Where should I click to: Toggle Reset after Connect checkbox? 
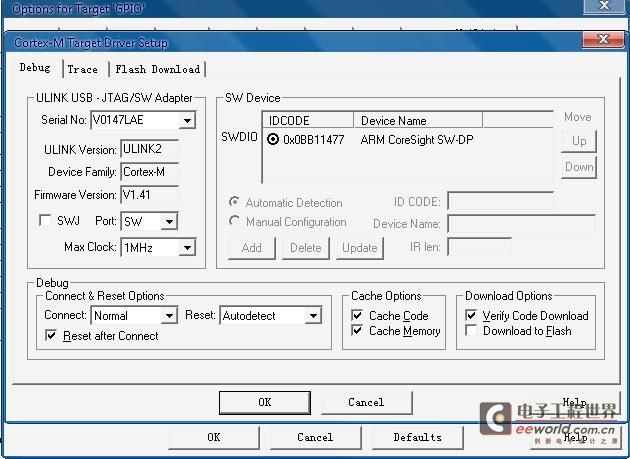pyautogui.click(x=51, y=335)
